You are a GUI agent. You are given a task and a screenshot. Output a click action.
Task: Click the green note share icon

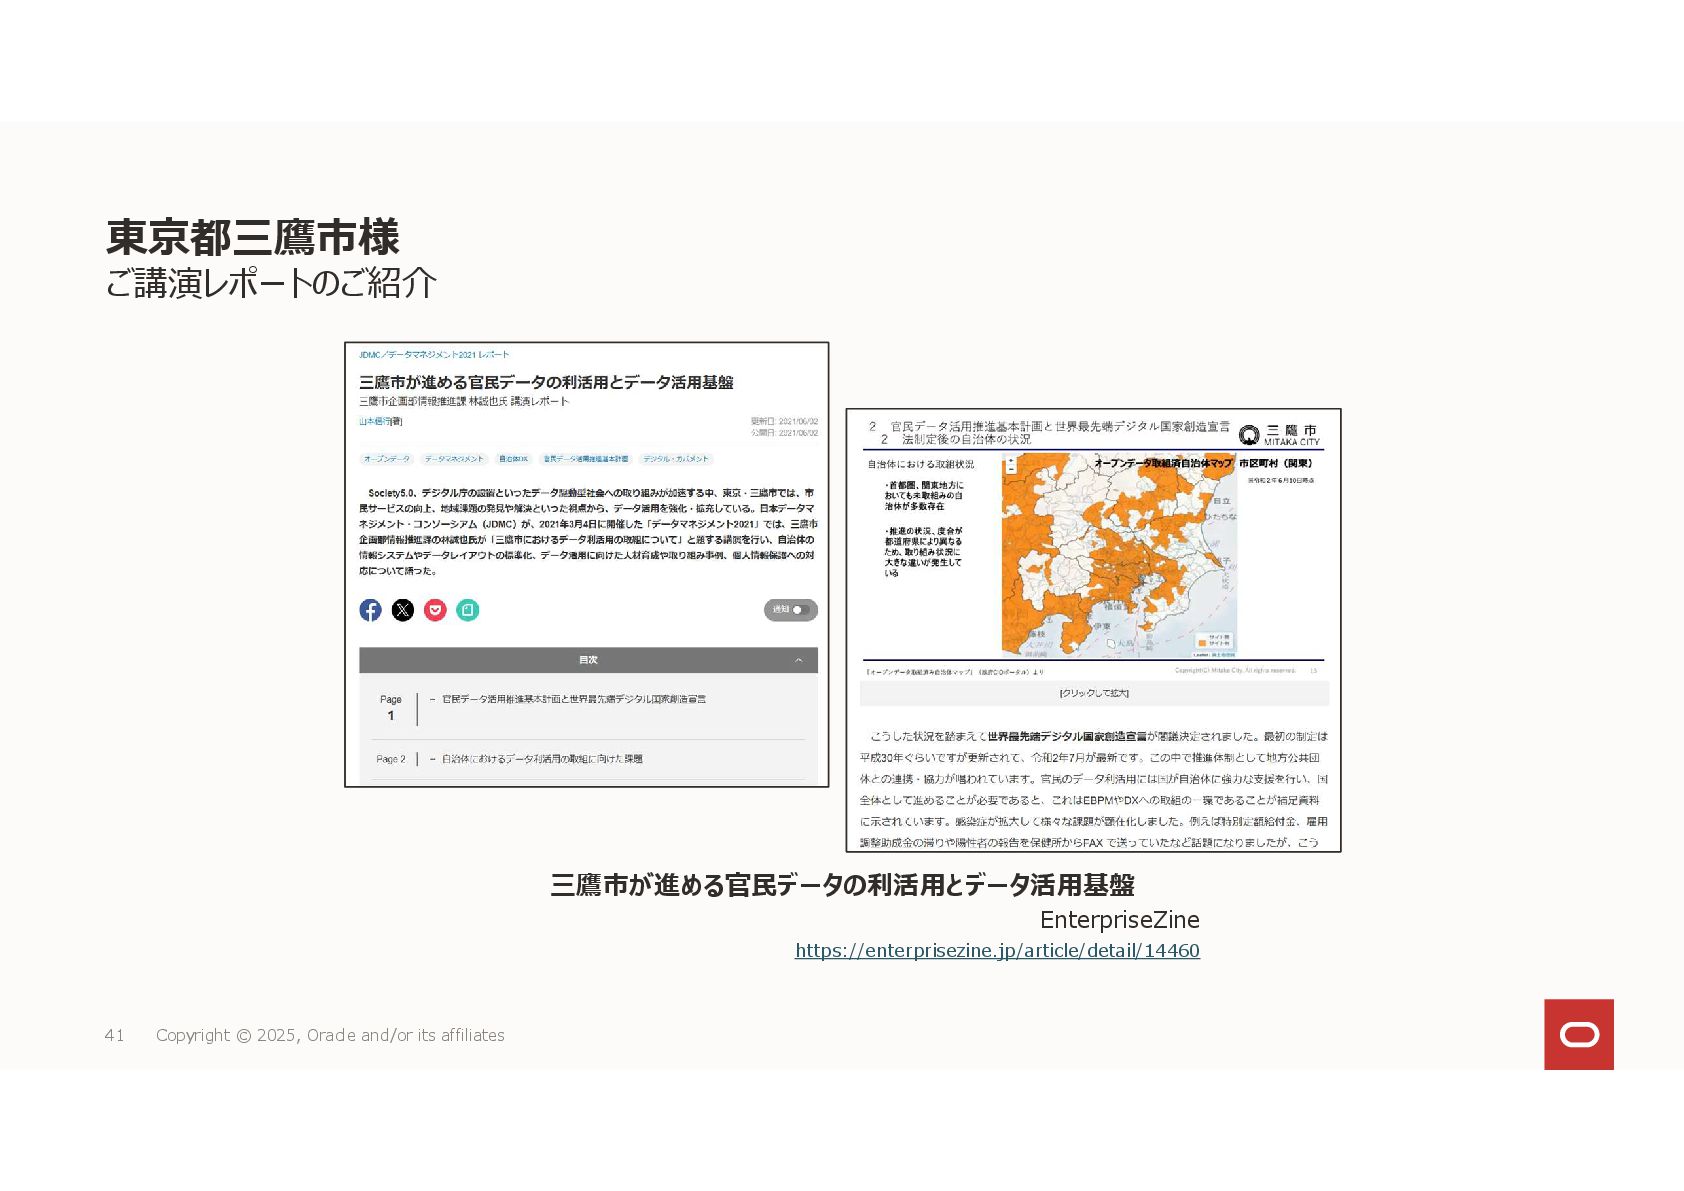468,610
